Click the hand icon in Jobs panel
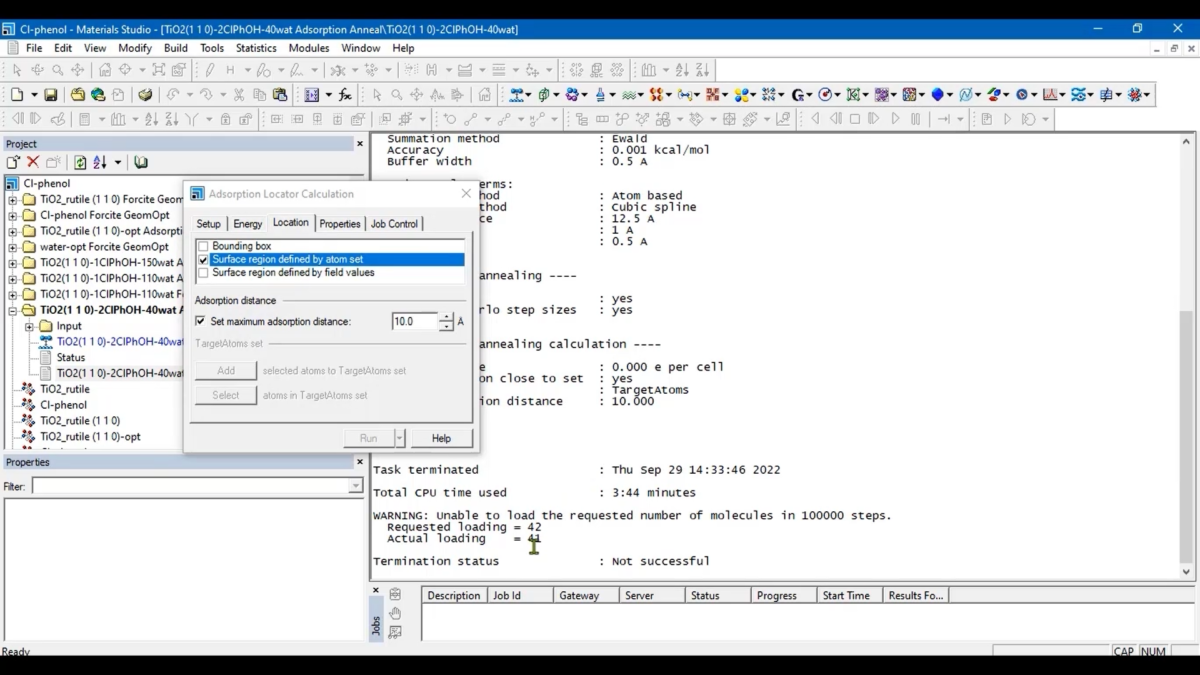Viewport: 1200px width, 675px height. coord(395,613)
